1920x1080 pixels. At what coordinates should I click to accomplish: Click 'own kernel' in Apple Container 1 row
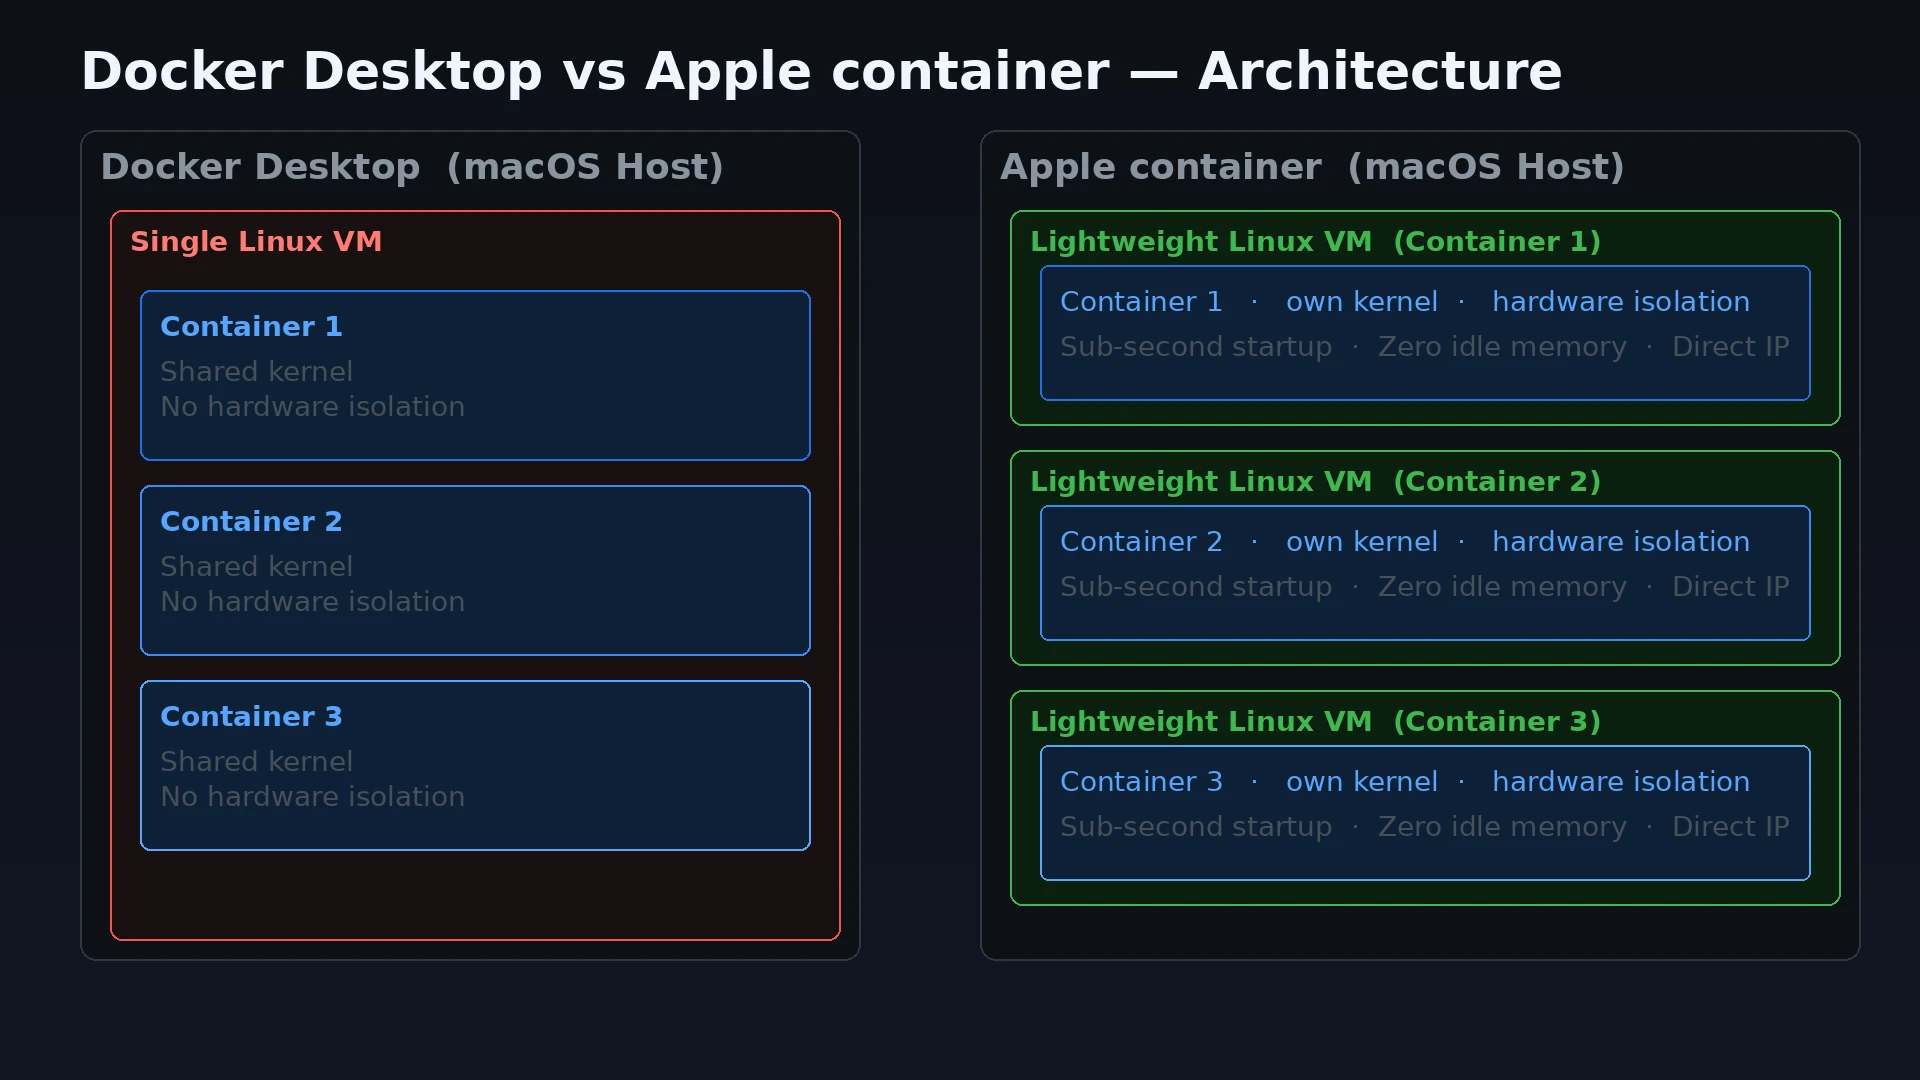coord(1362,302)
